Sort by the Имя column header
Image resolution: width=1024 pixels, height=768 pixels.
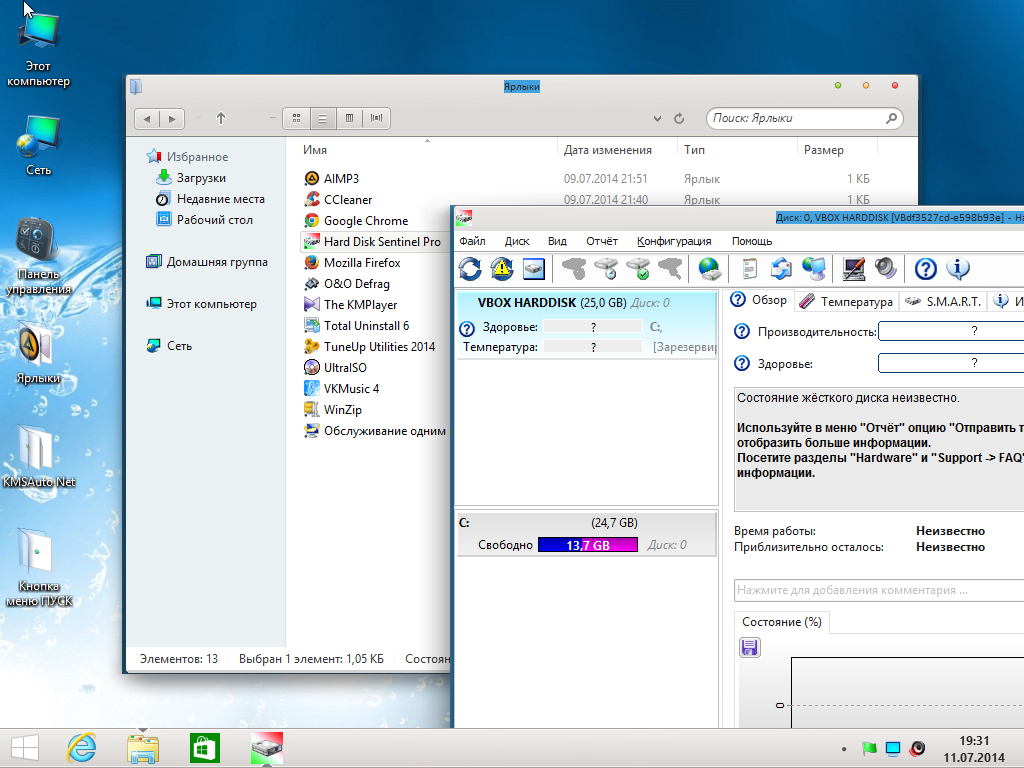(x=315, y=150)
